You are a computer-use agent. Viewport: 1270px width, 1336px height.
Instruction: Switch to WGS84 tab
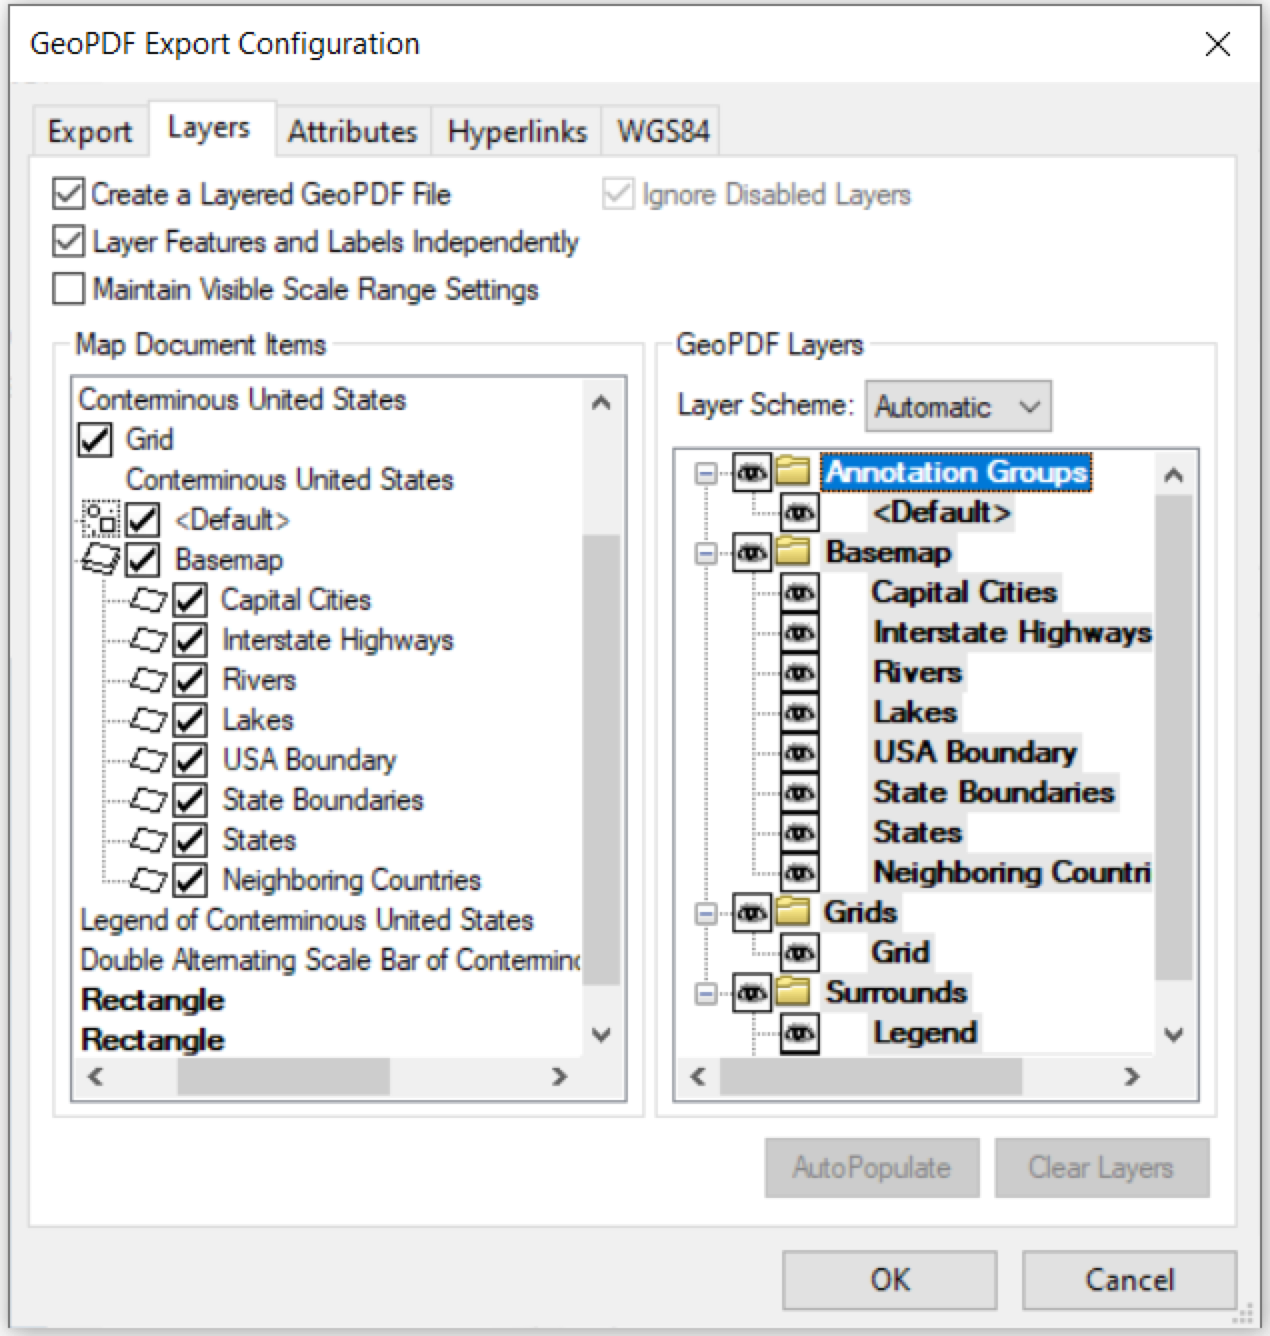point(663,131)
